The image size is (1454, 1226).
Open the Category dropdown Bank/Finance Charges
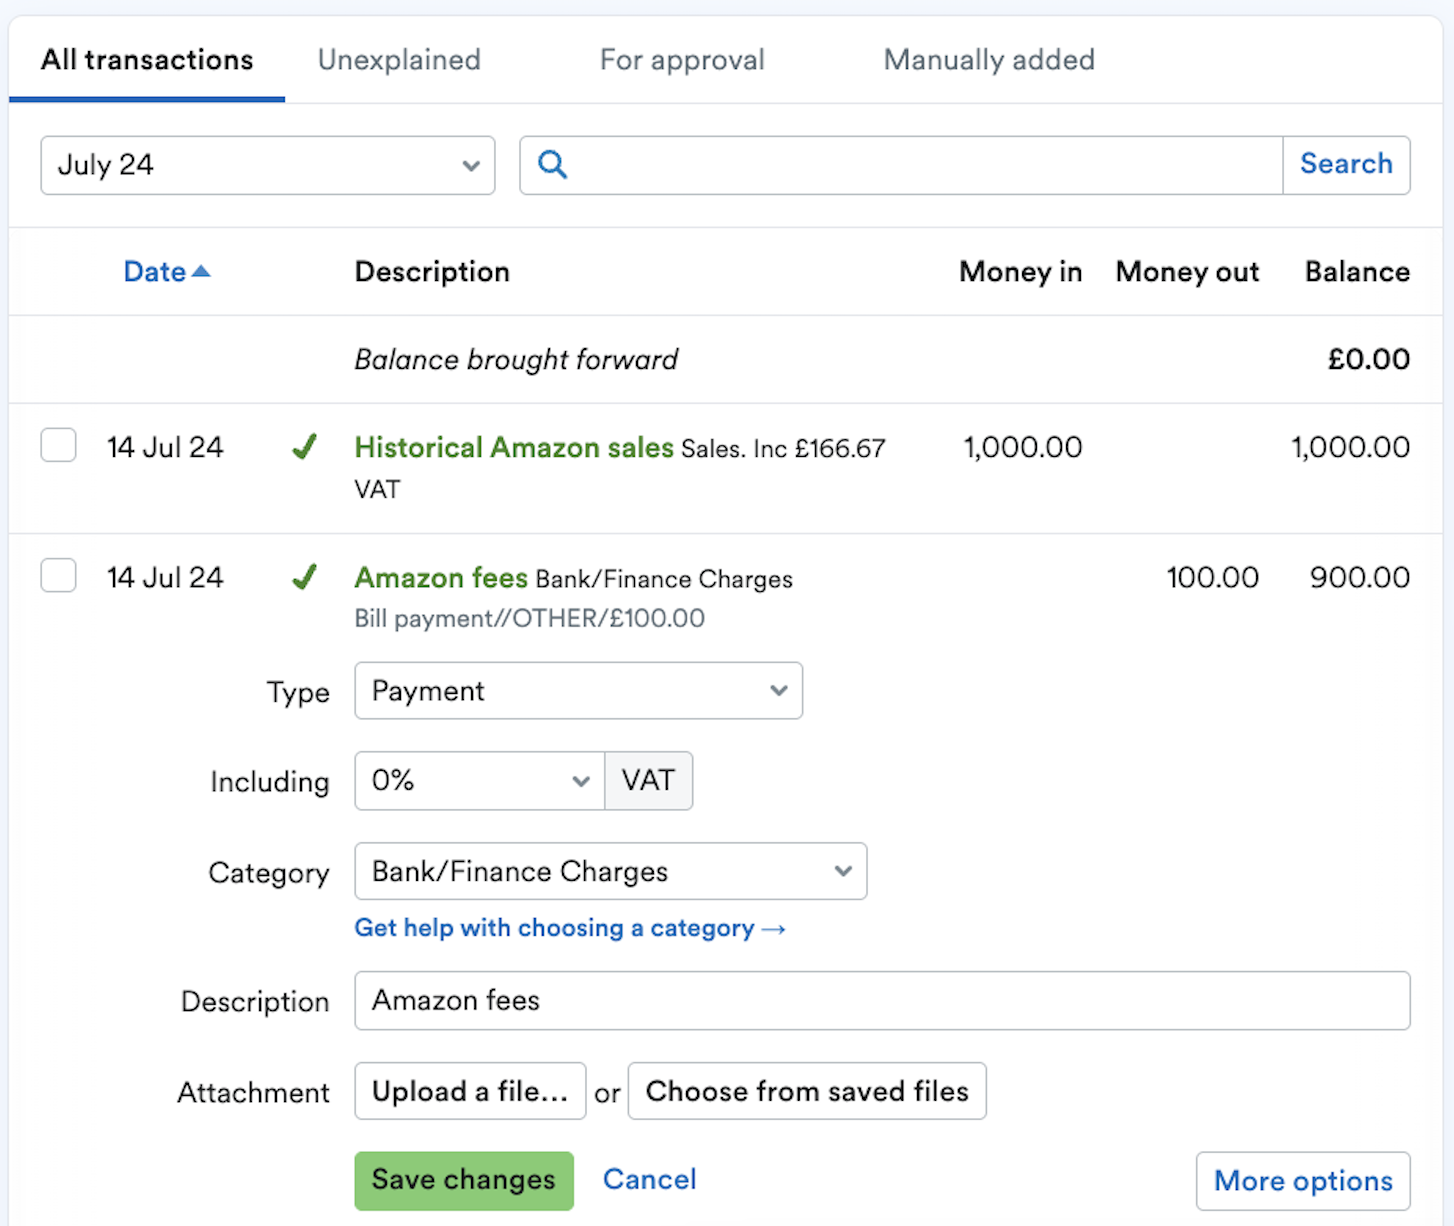tap(610, 871)
